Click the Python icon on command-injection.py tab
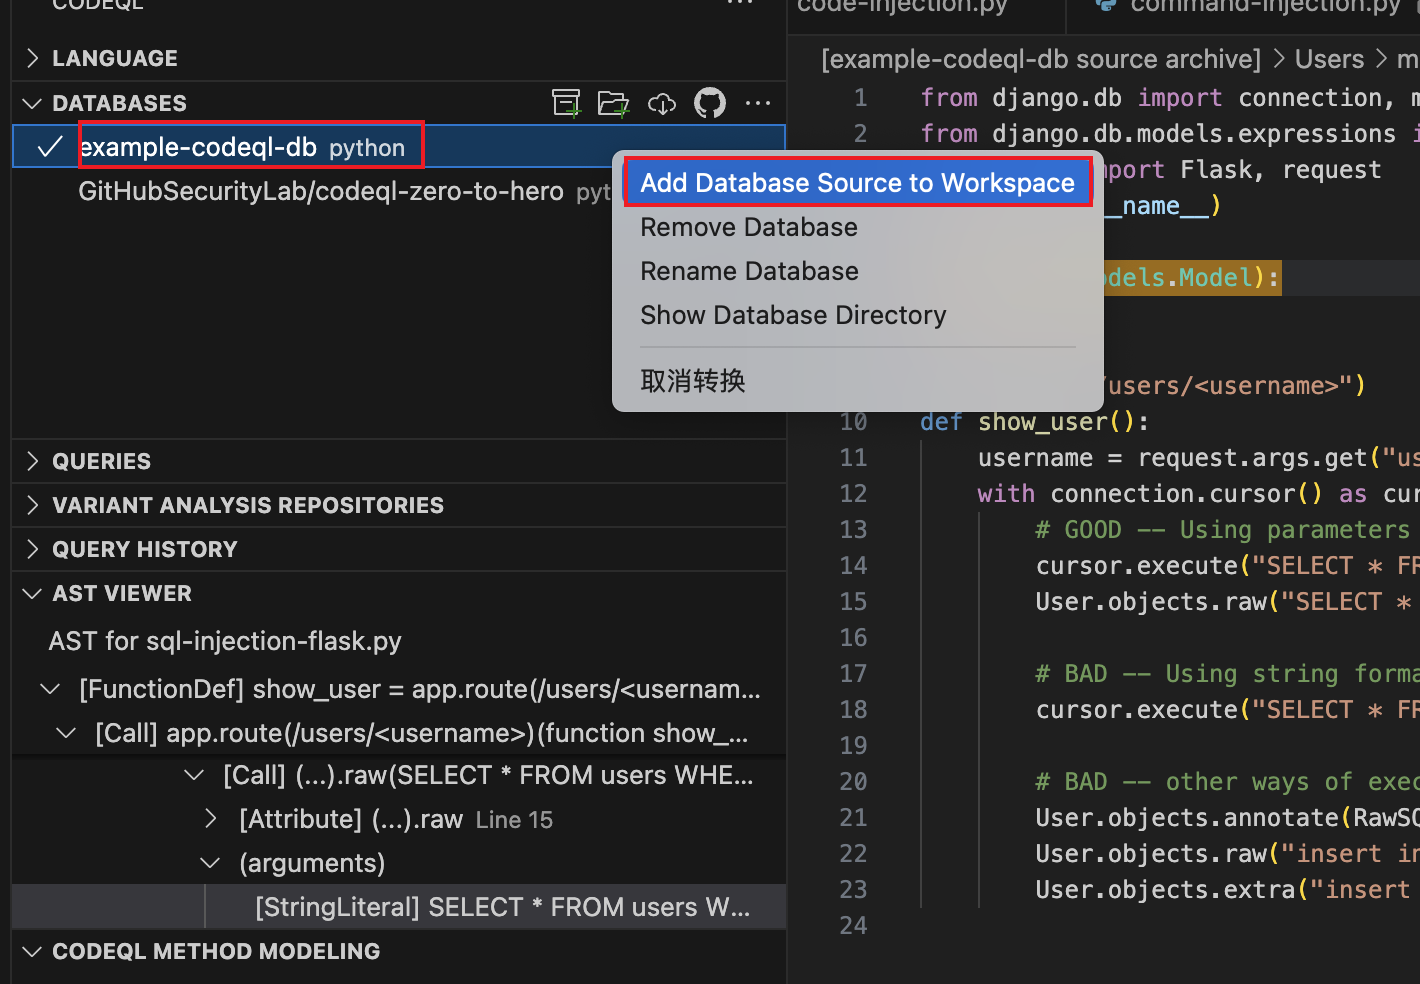This screenshot has width=1420, height=984. click(x=1106, y=5)
